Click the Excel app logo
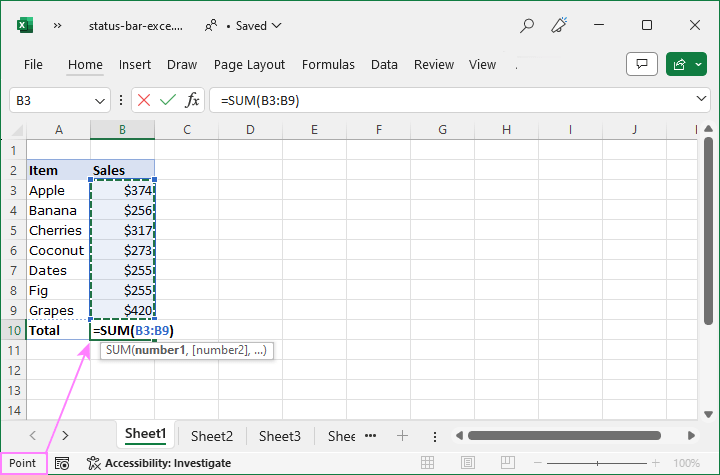The image size is (720, 475). [25, 25]
